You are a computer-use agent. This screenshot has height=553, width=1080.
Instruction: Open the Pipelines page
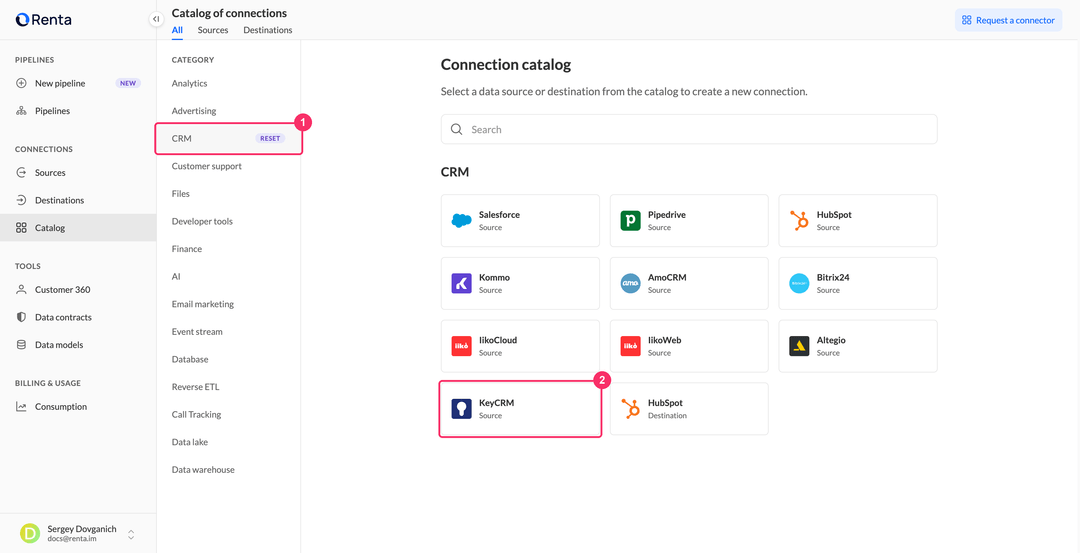[52, 111]
